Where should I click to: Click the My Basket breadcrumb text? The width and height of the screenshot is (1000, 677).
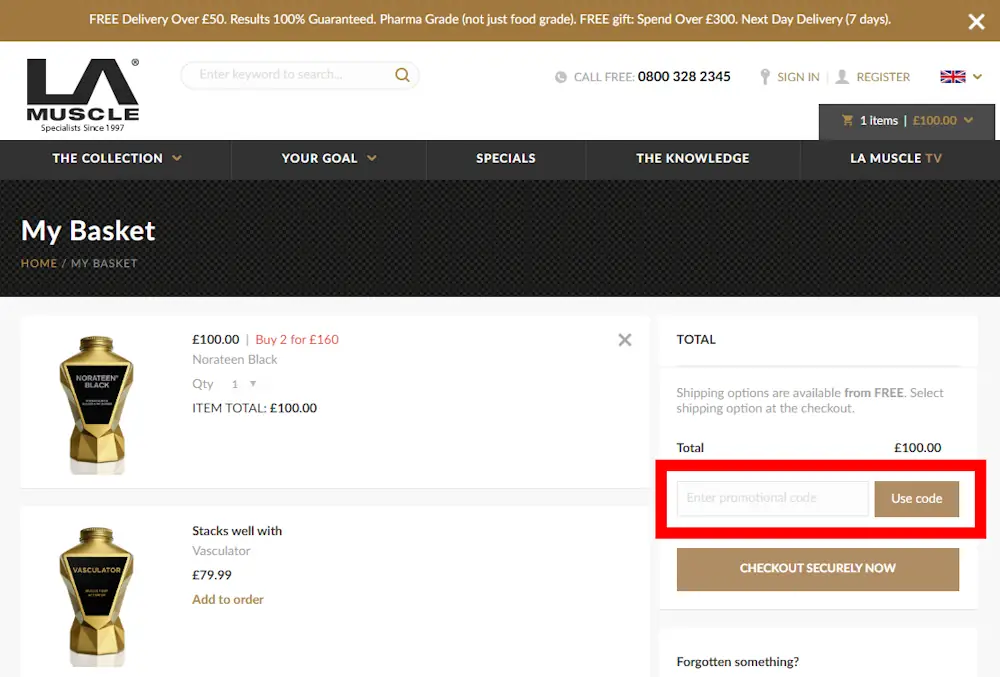click(104, 263)
